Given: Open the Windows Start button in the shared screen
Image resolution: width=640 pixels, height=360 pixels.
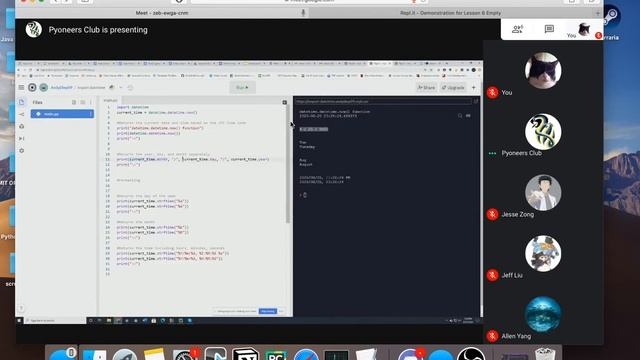Looking at the screenshot, I should [x=19, y=321].
